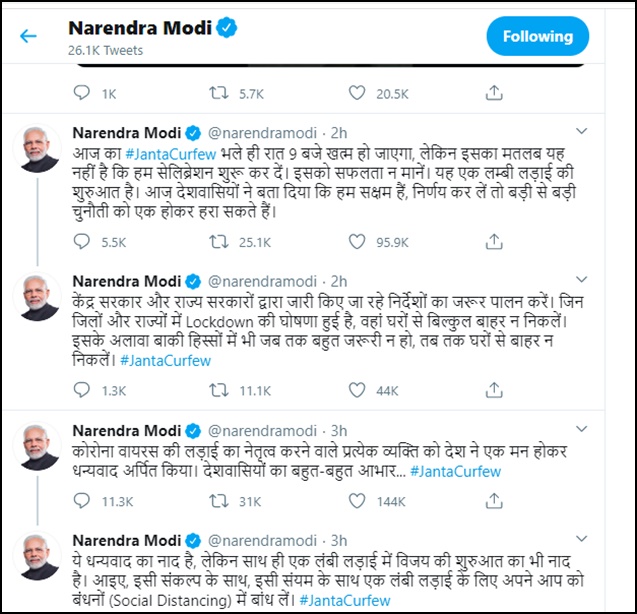Like the tweet with 95.9K likes
This screenshot has height=614, width=637.
tap(357, 242)
